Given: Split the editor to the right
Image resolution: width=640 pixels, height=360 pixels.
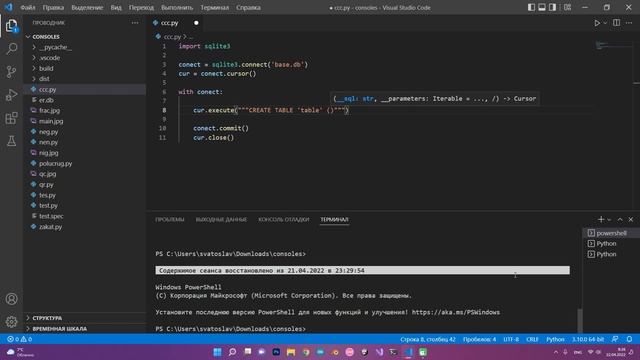Looking at the screenshot, I should (616, 23).
